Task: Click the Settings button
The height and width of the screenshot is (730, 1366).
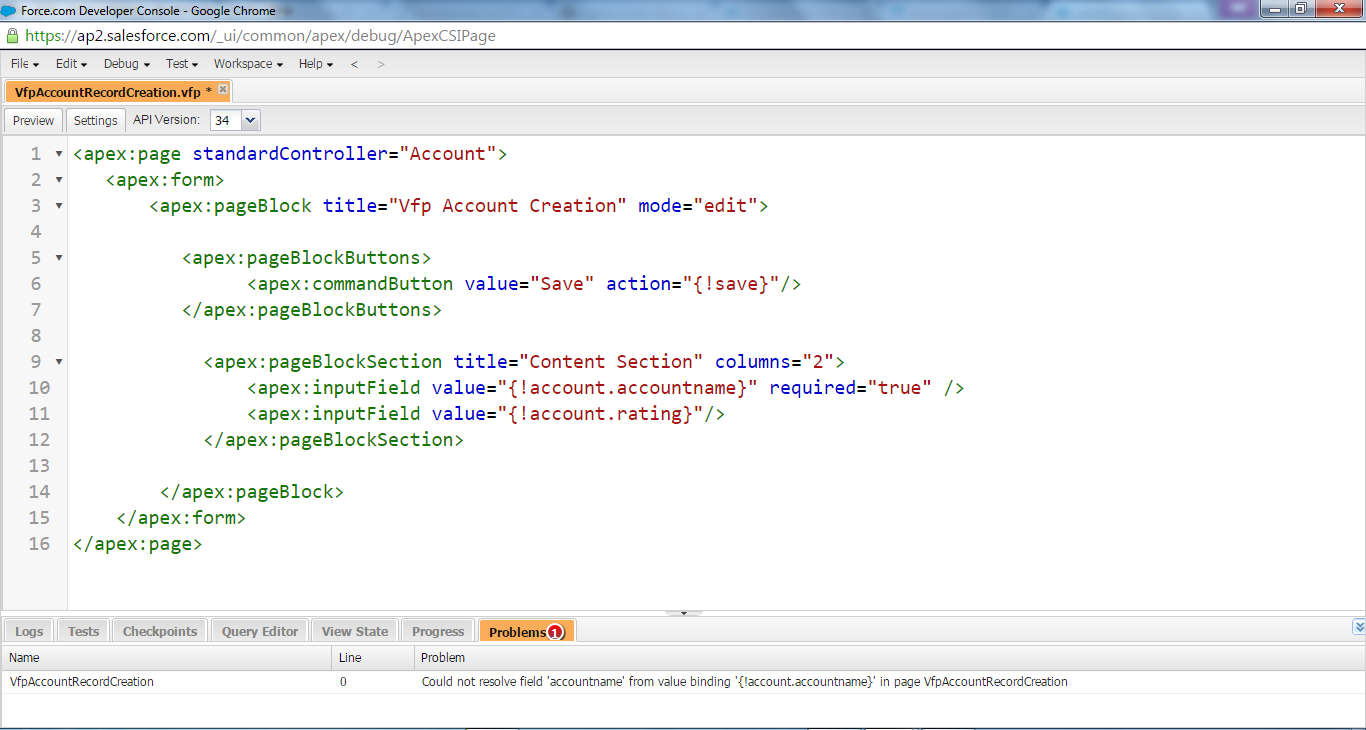Action: pyautogui.click(x=96, y=120)
